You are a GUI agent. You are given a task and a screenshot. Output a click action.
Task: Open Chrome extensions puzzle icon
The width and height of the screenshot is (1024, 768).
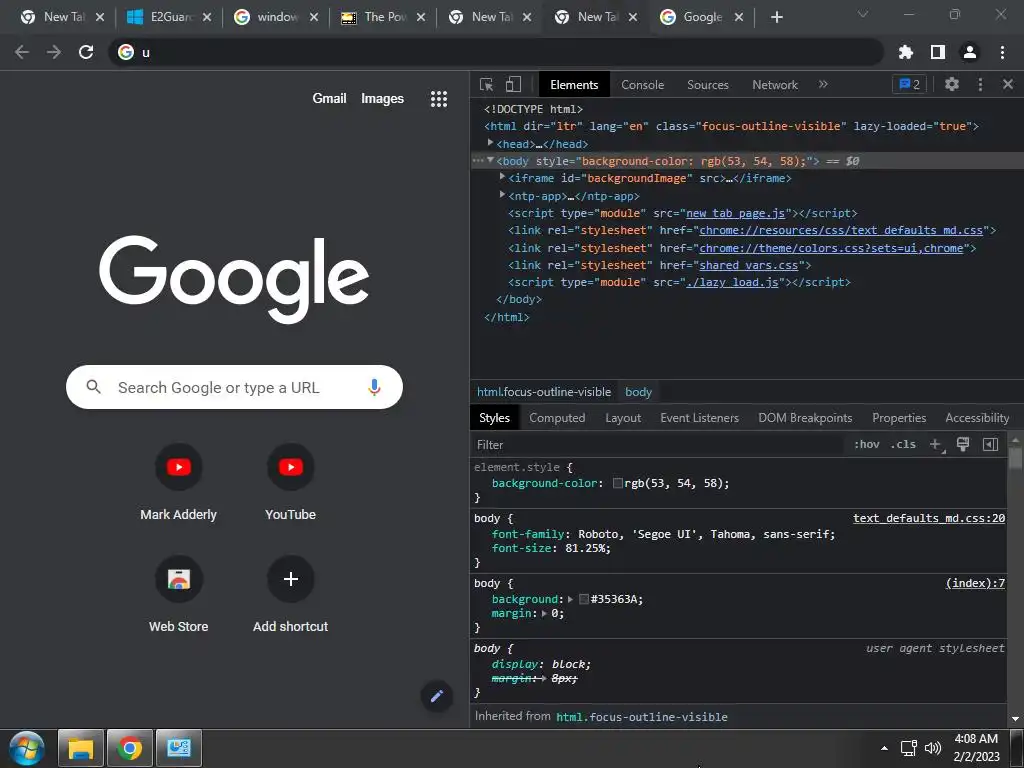pyautogui.click(x=906, y=52)
